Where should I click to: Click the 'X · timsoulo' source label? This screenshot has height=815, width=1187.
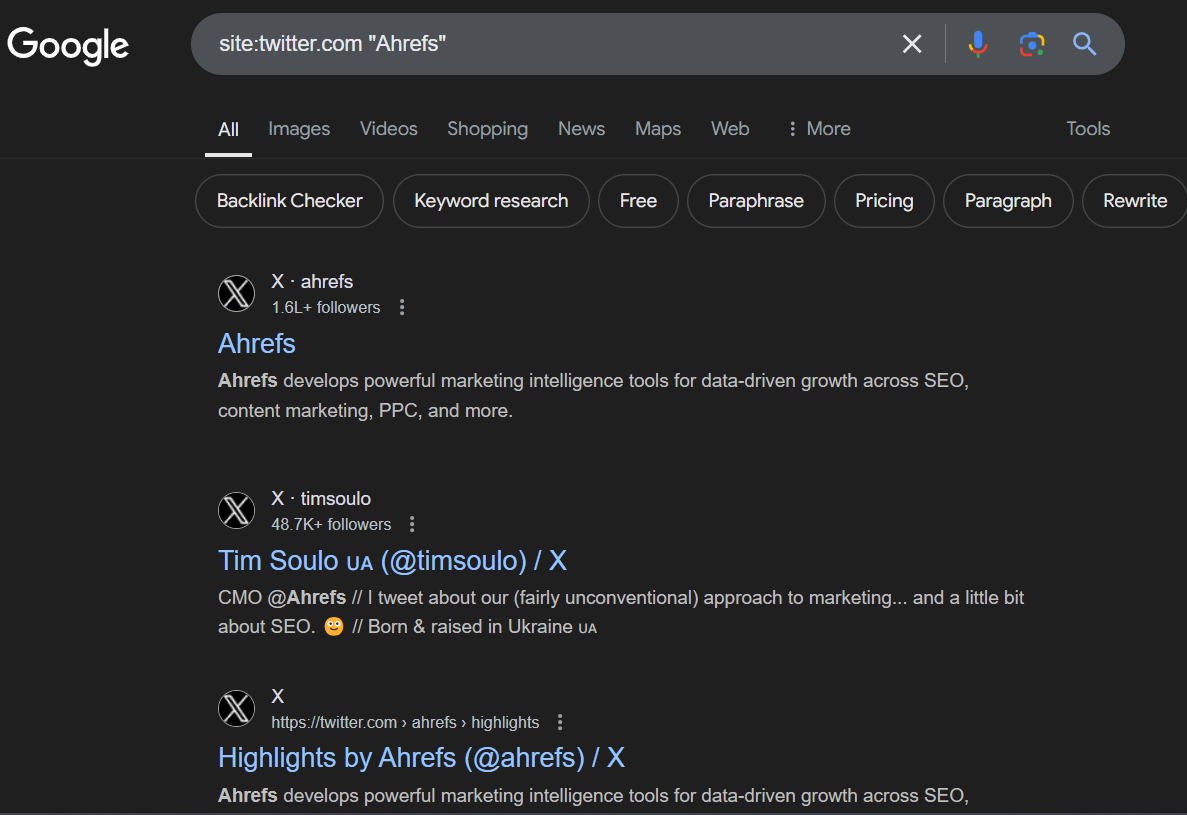(321, 499)
